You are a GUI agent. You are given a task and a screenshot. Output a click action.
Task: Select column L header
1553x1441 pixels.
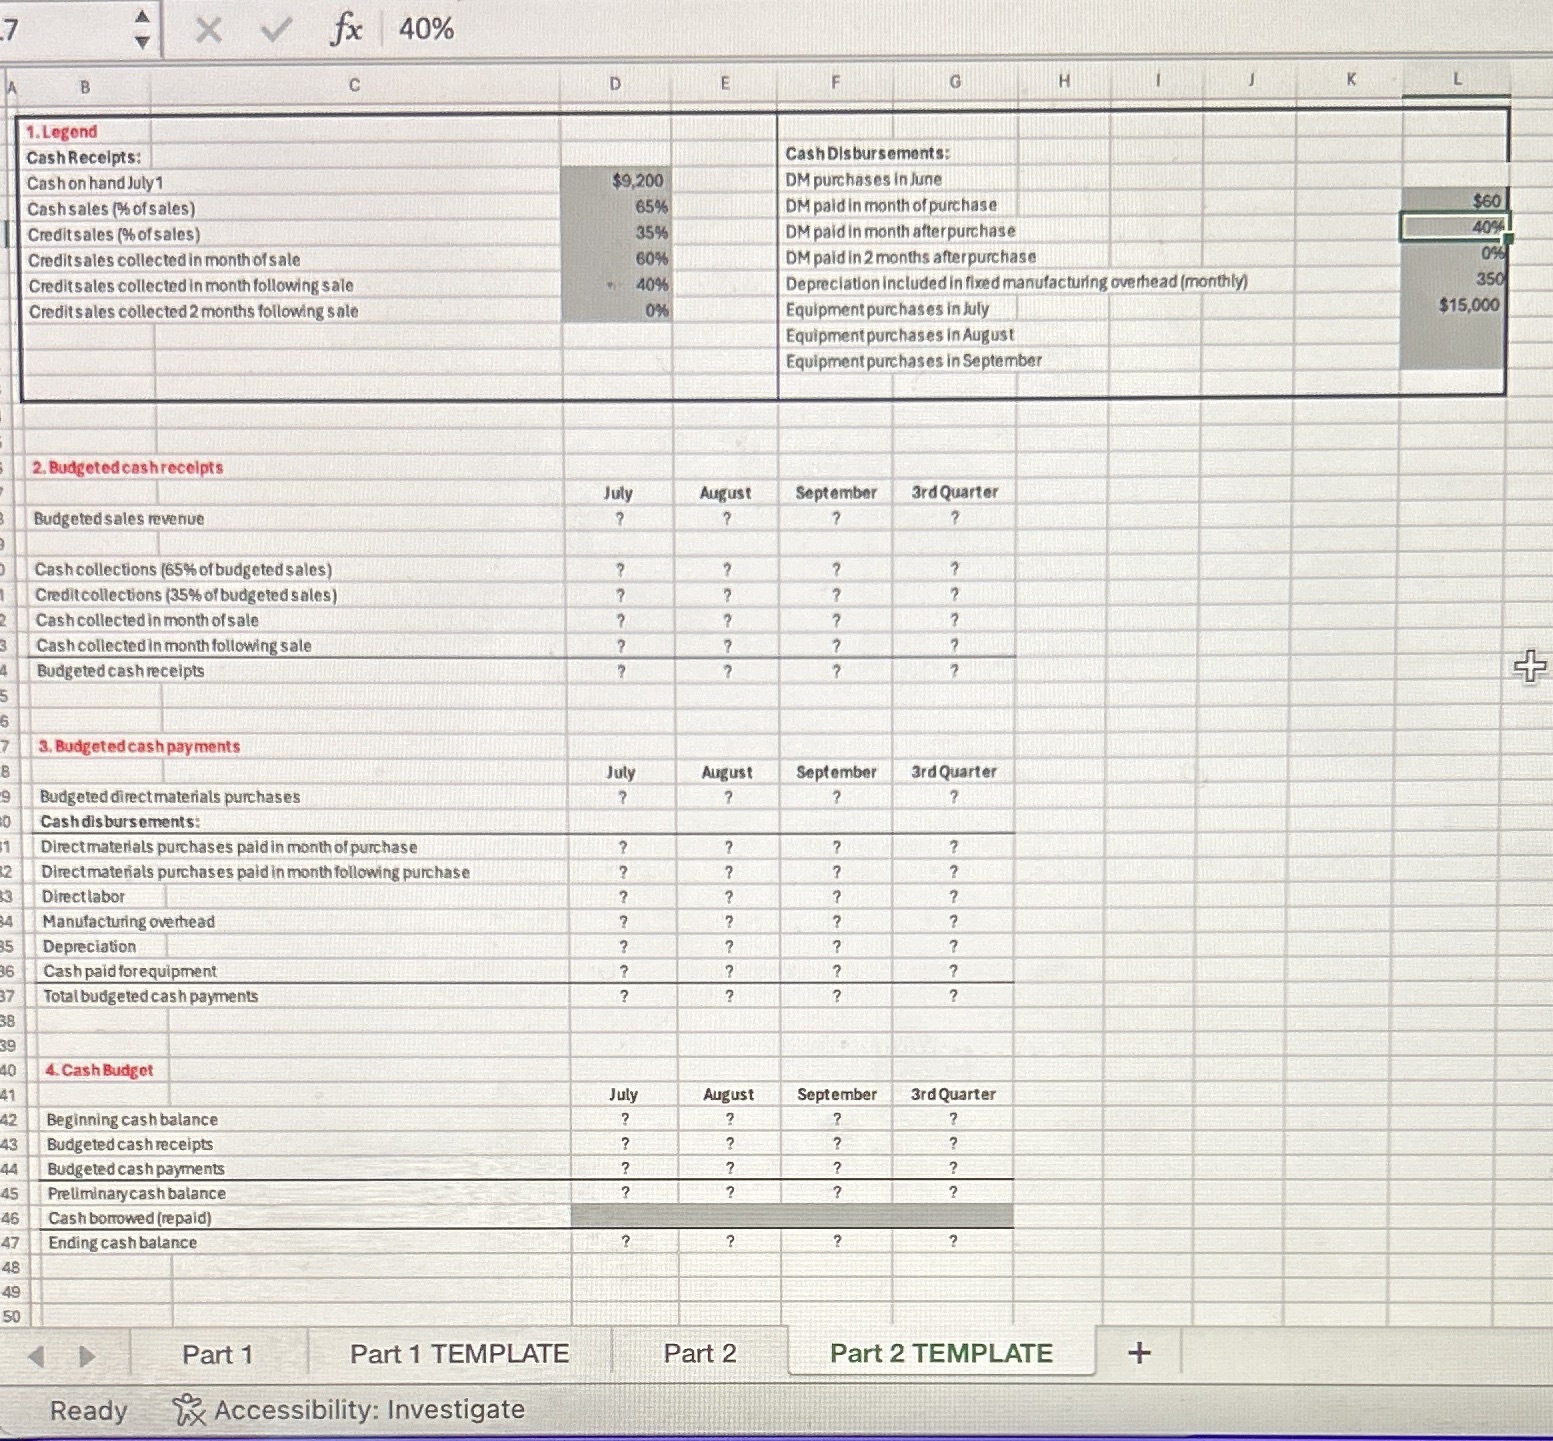tap(1456, 78)
